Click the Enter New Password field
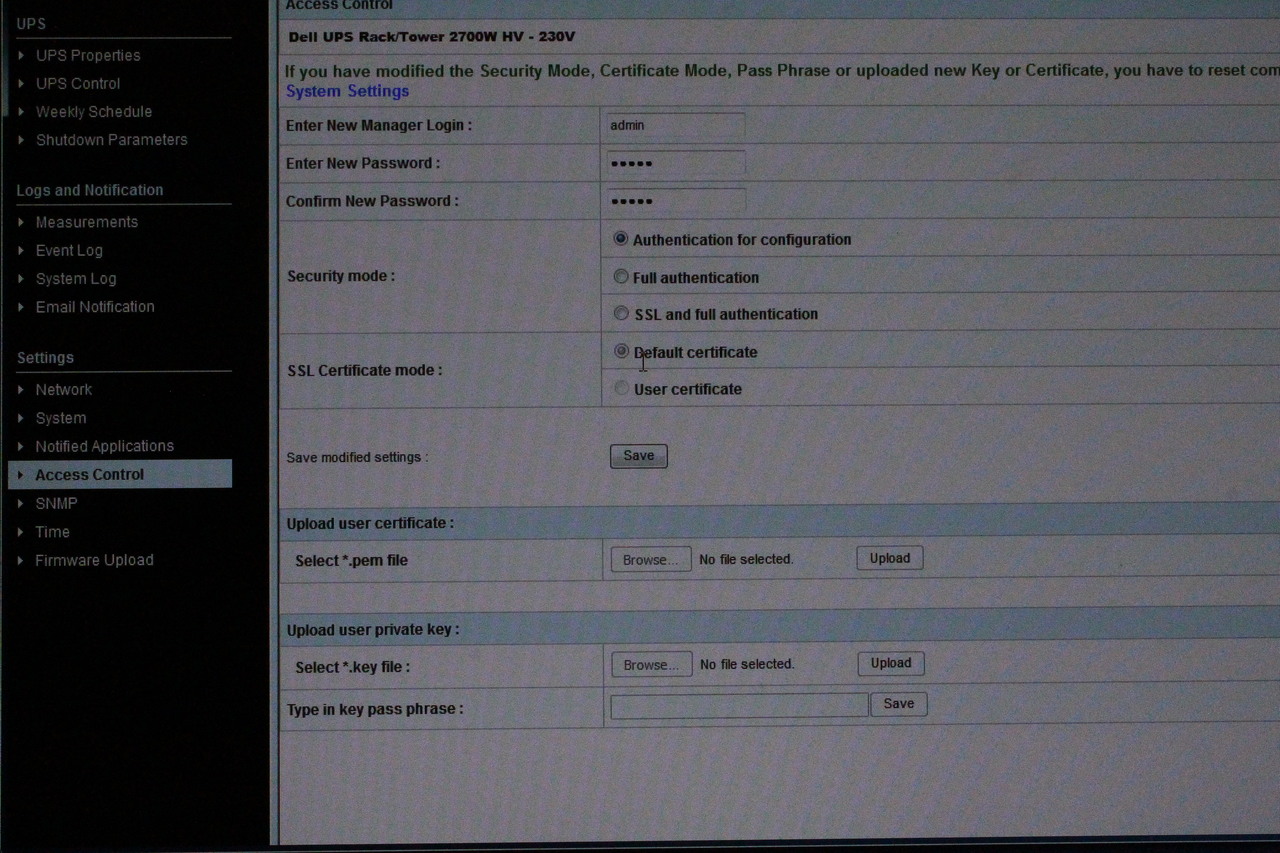 click(675, 163)
